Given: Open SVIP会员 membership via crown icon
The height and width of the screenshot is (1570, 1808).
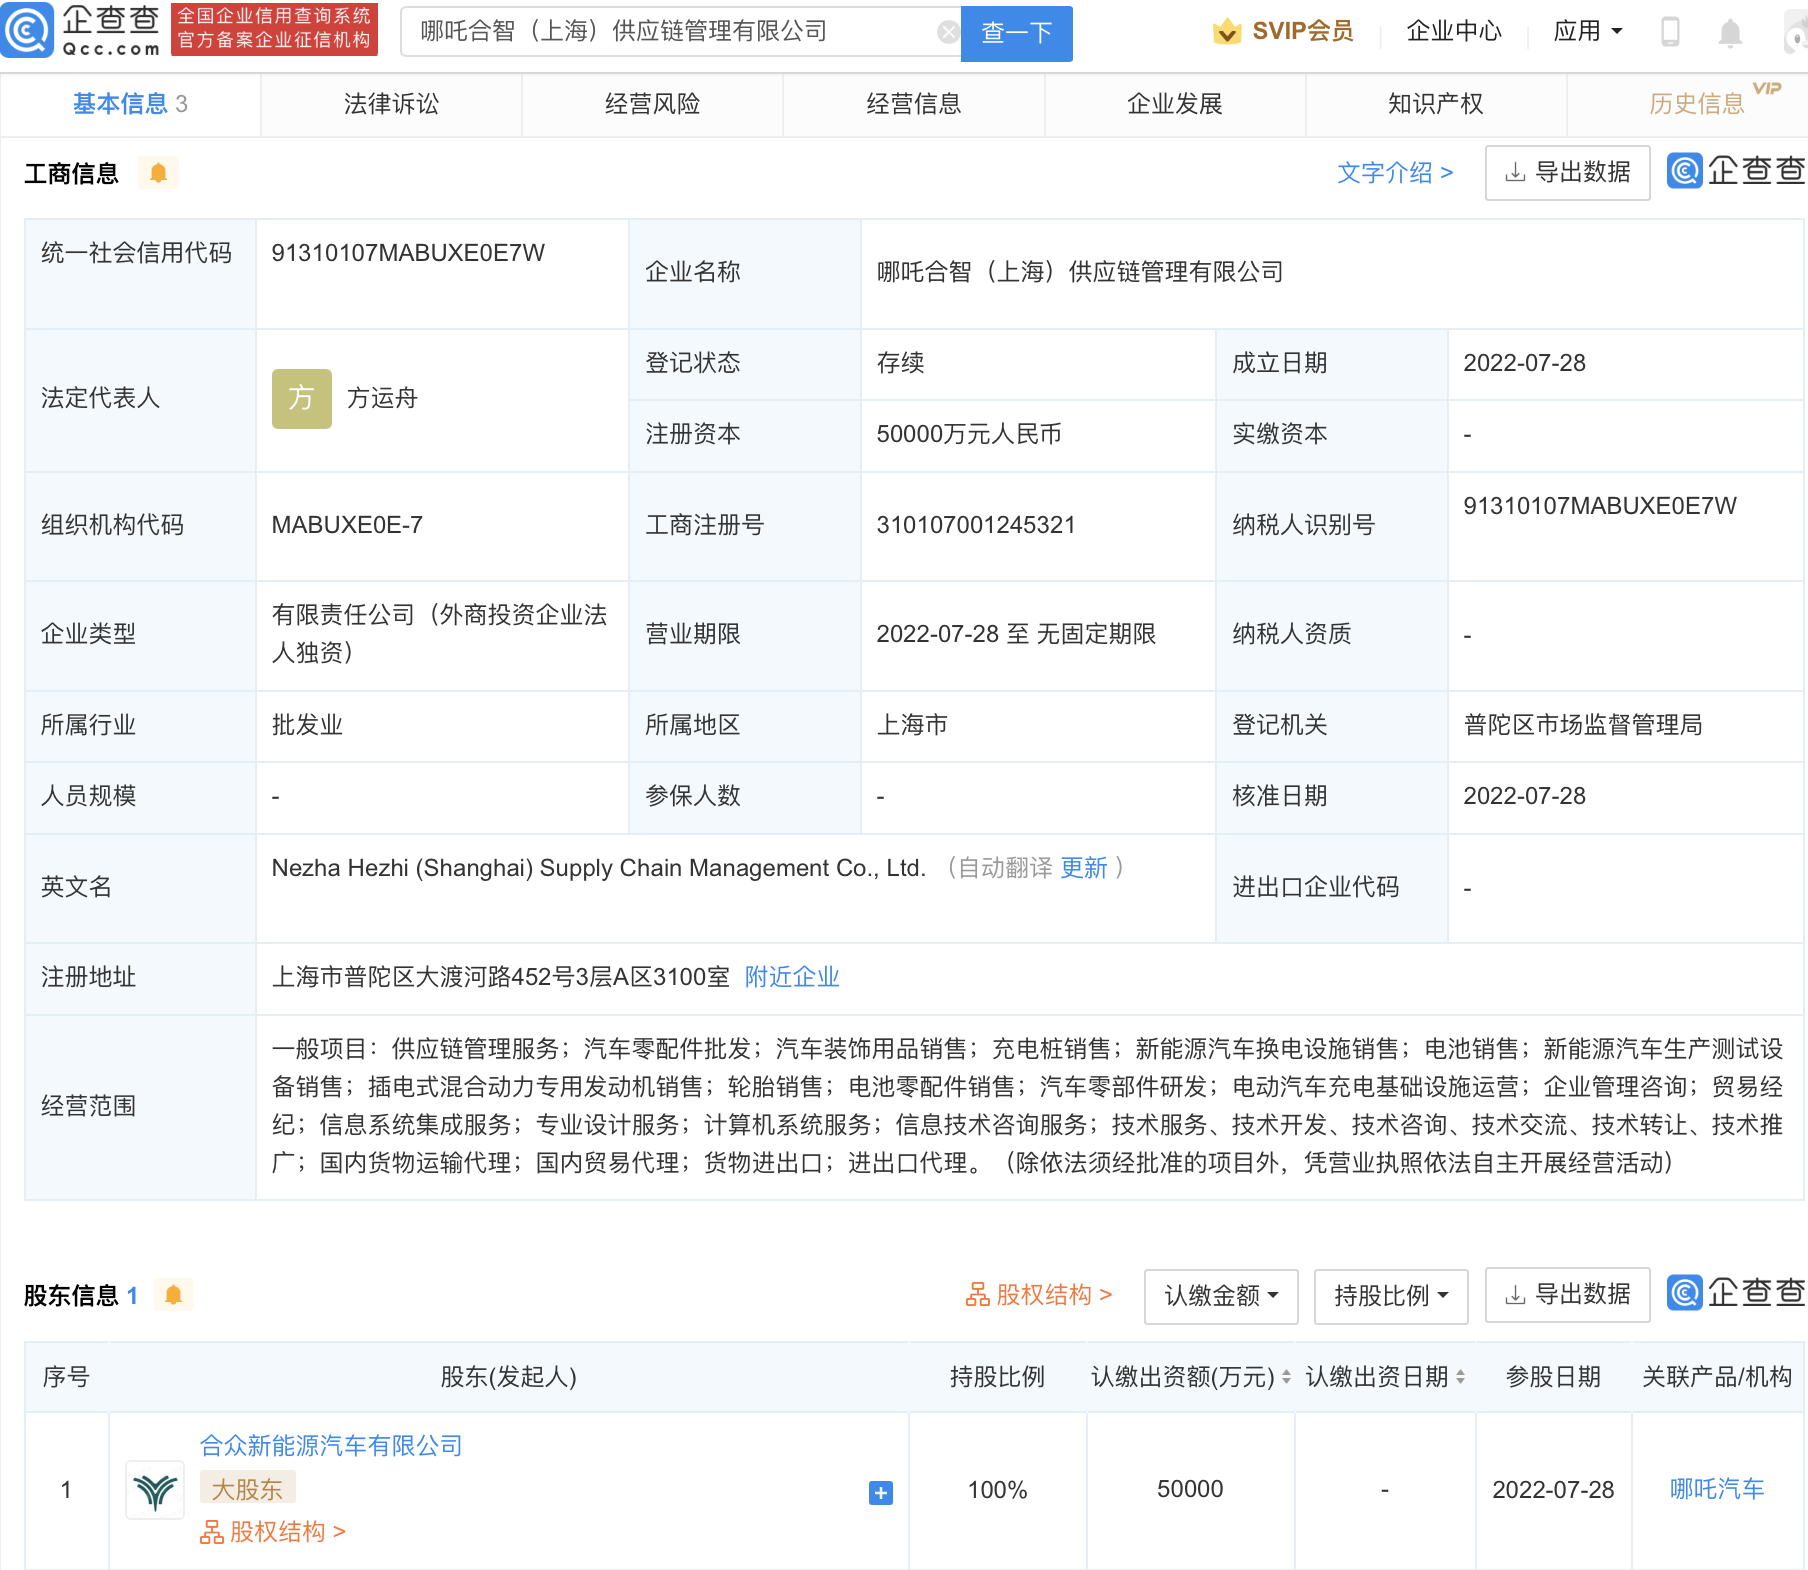Looking at the screenshot, I should (1227, 31).
